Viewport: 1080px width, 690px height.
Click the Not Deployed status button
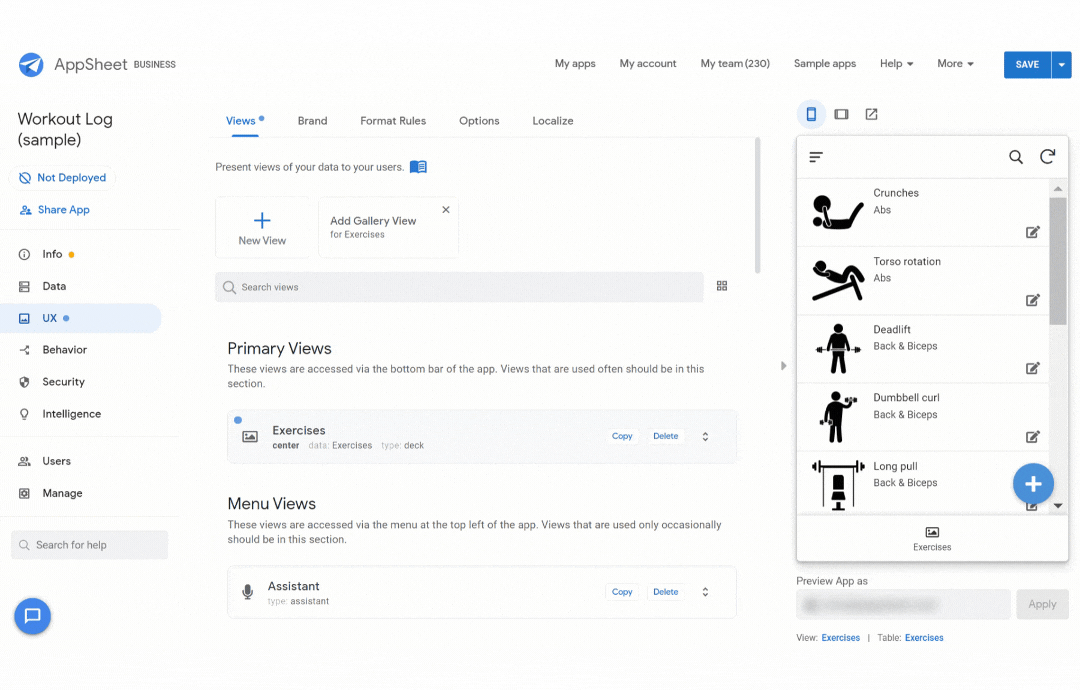pos(63,178)
